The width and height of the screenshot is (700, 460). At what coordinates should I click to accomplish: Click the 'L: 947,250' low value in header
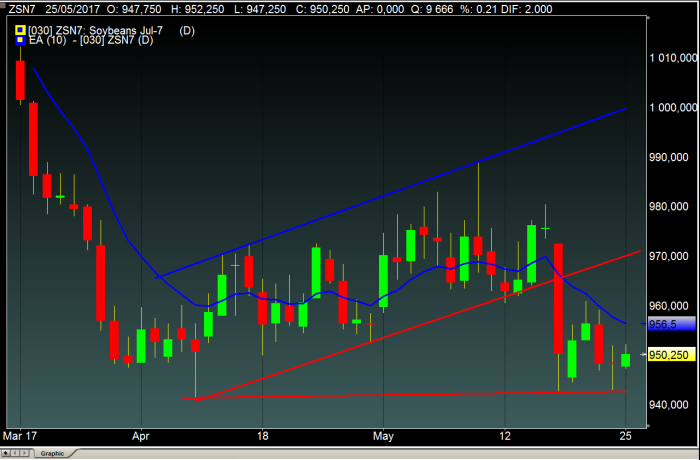260,9
